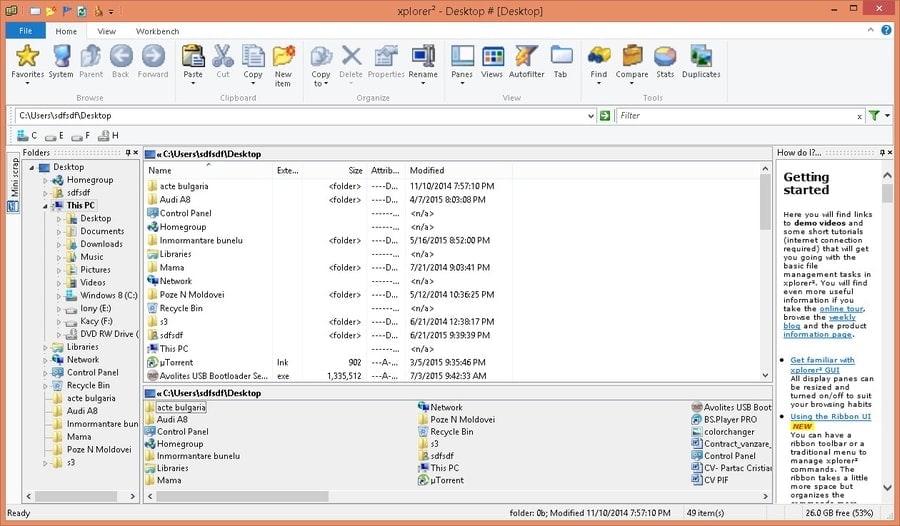Go to Parent folder
Image resolution: width=900 pixels, height=526 pixels.
[x=91, y=61]
